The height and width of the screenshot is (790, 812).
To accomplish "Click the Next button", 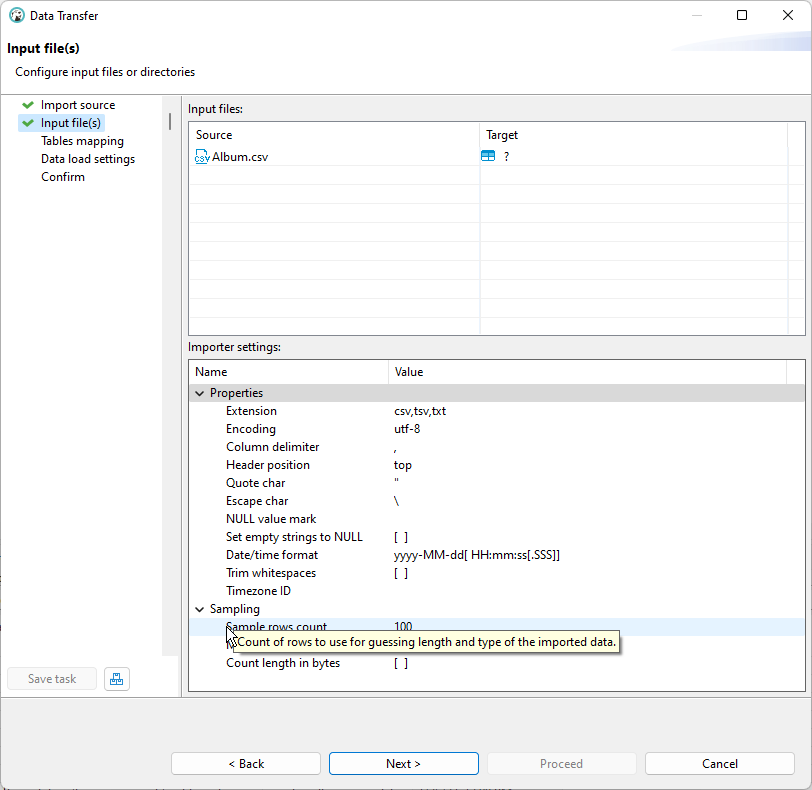I will 403,763.
